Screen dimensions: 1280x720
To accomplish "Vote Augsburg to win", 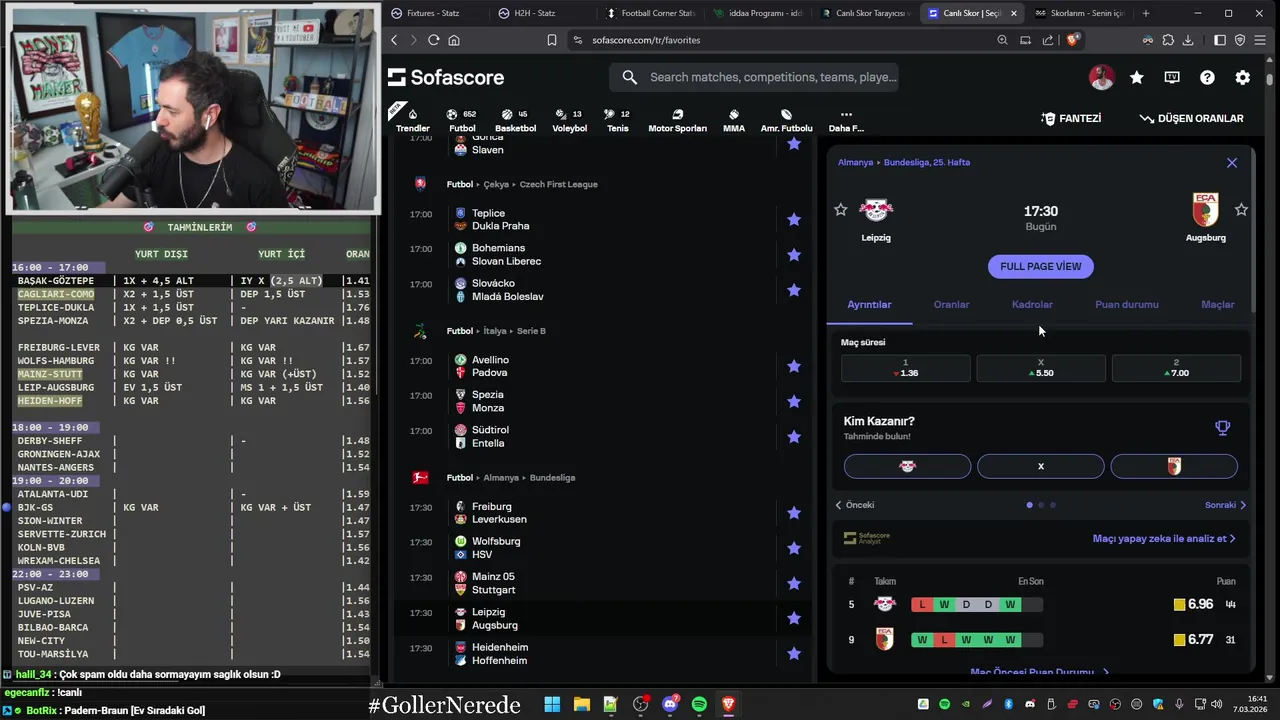I will (x=1174, y=466).
